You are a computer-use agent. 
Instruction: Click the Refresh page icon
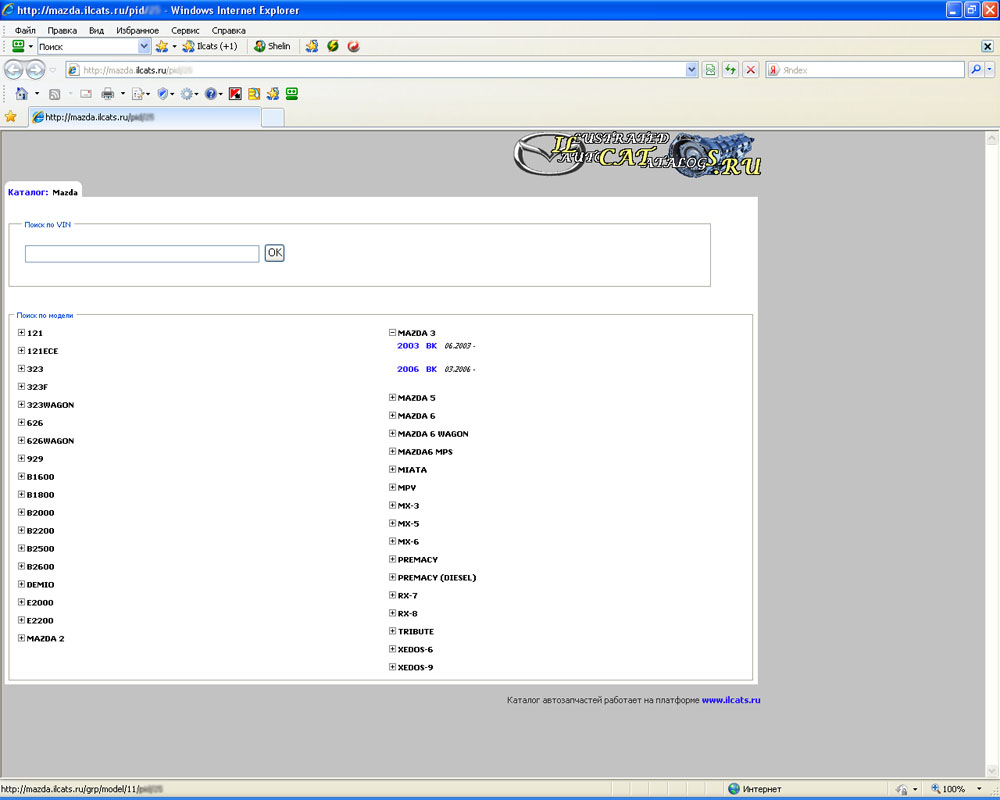[x=731, y=70]
